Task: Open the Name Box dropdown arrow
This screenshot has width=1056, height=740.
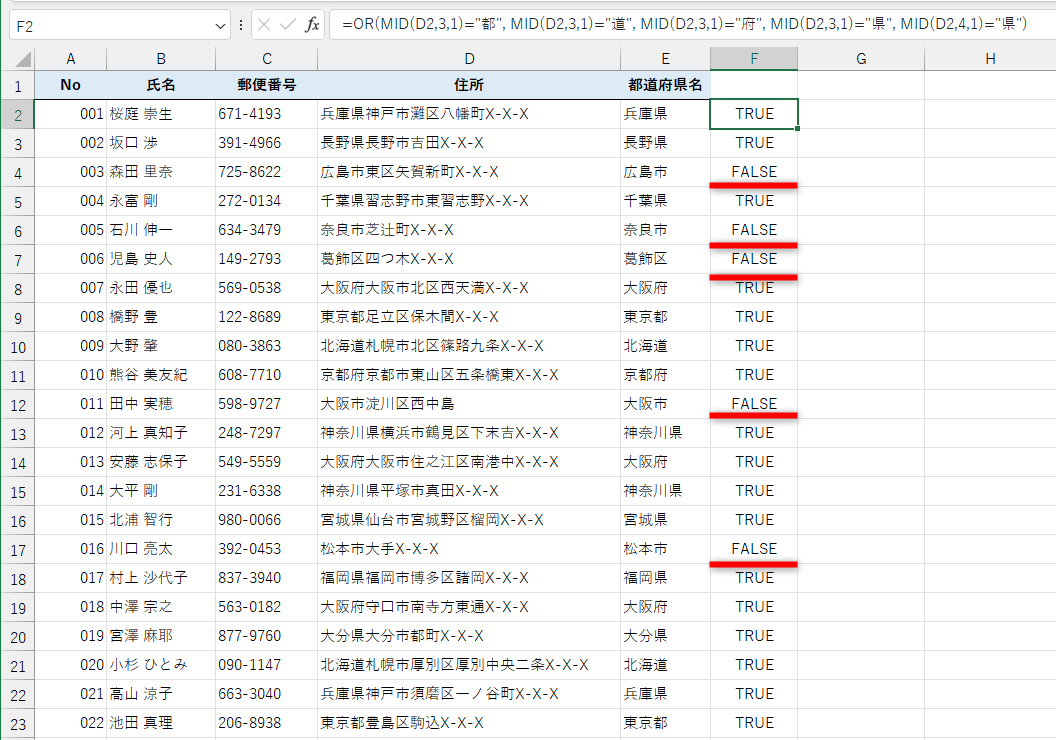Action: [220, 26]
